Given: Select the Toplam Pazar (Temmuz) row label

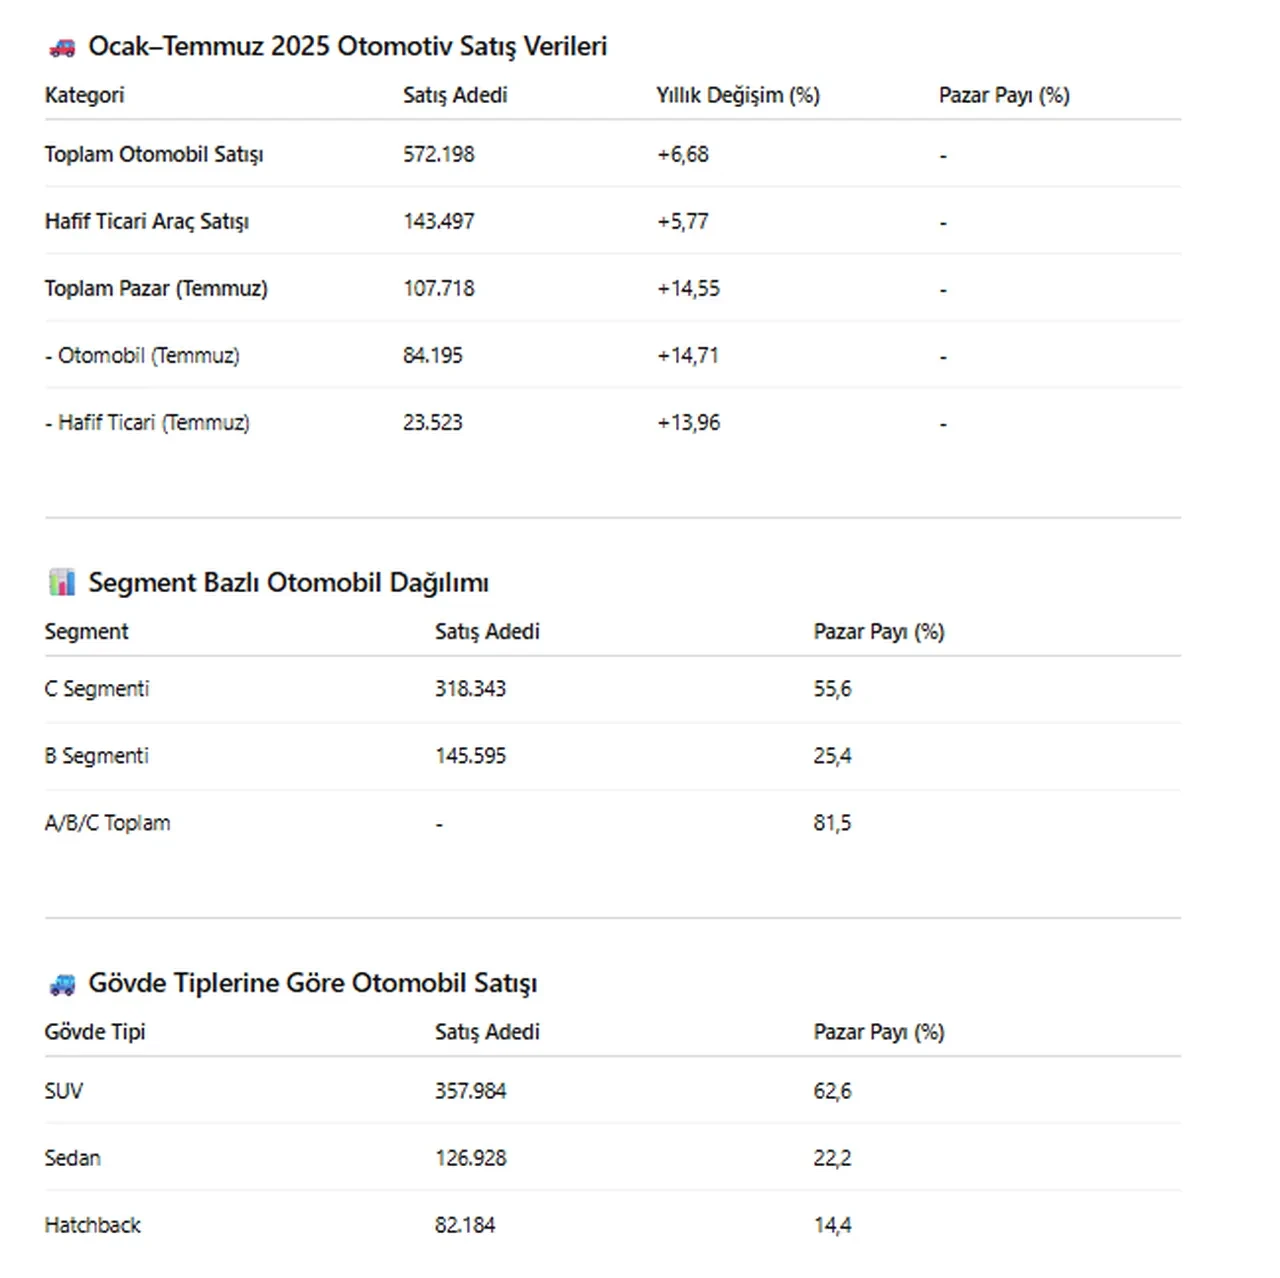Looking at the screenshot, I should point(156,288).
